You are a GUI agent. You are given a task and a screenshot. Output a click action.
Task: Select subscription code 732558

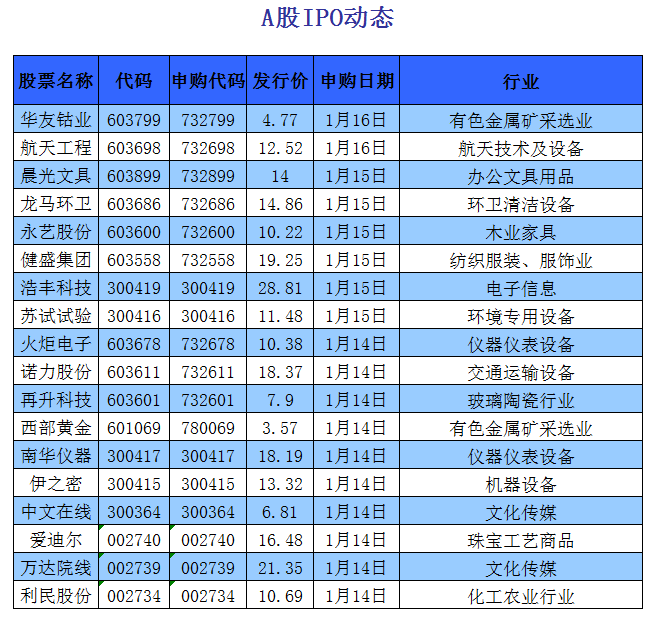(208, 260)
